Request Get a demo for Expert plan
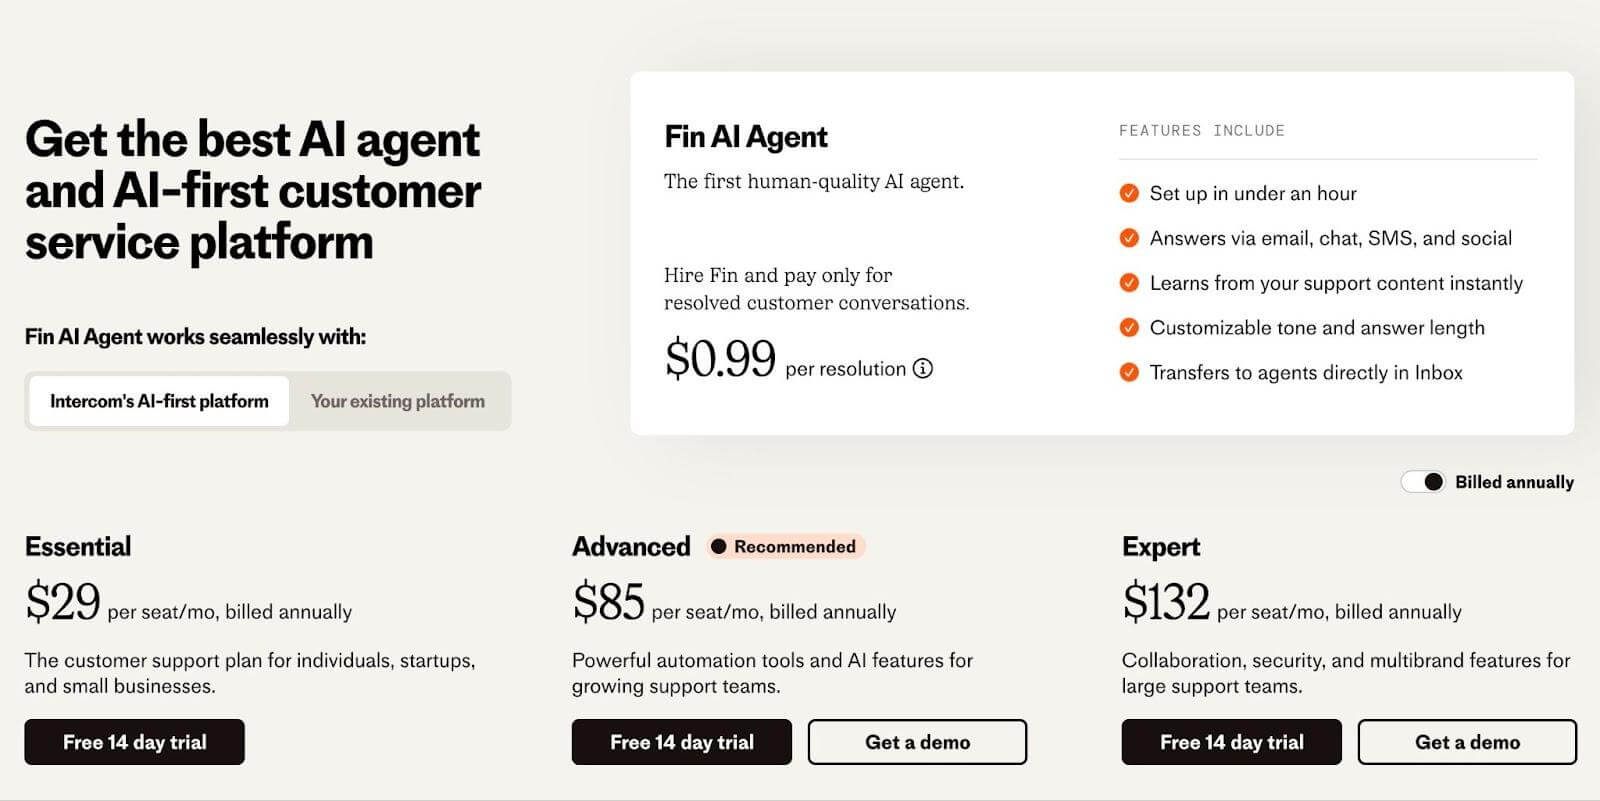Image resolution: width=1600 pixels, height=801 pixels. (x=1467, y=742)
